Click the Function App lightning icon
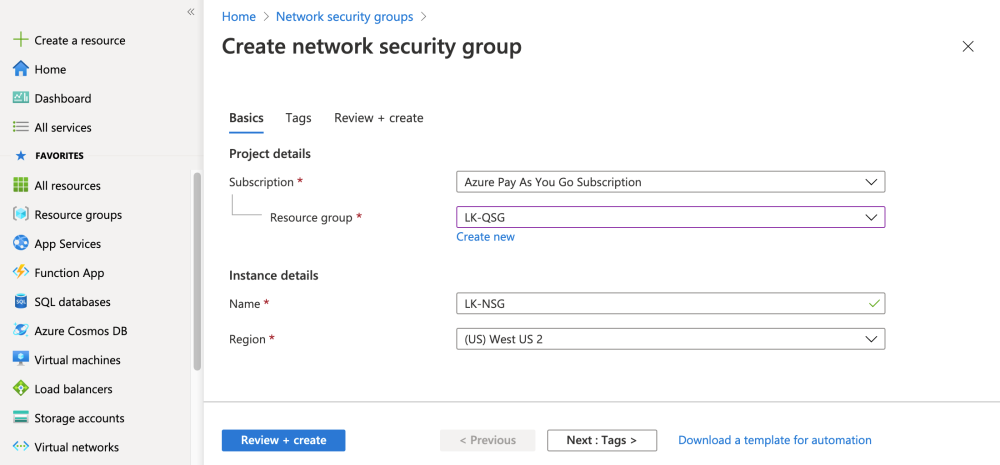This screenshot has height=465, width=1000. click(20, 272)
